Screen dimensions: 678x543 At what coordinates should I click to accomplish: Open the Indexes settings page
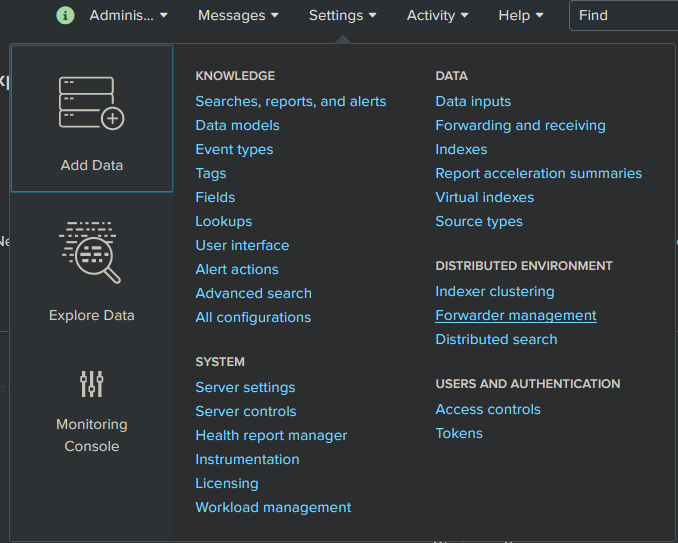click(x=461, y=149)
